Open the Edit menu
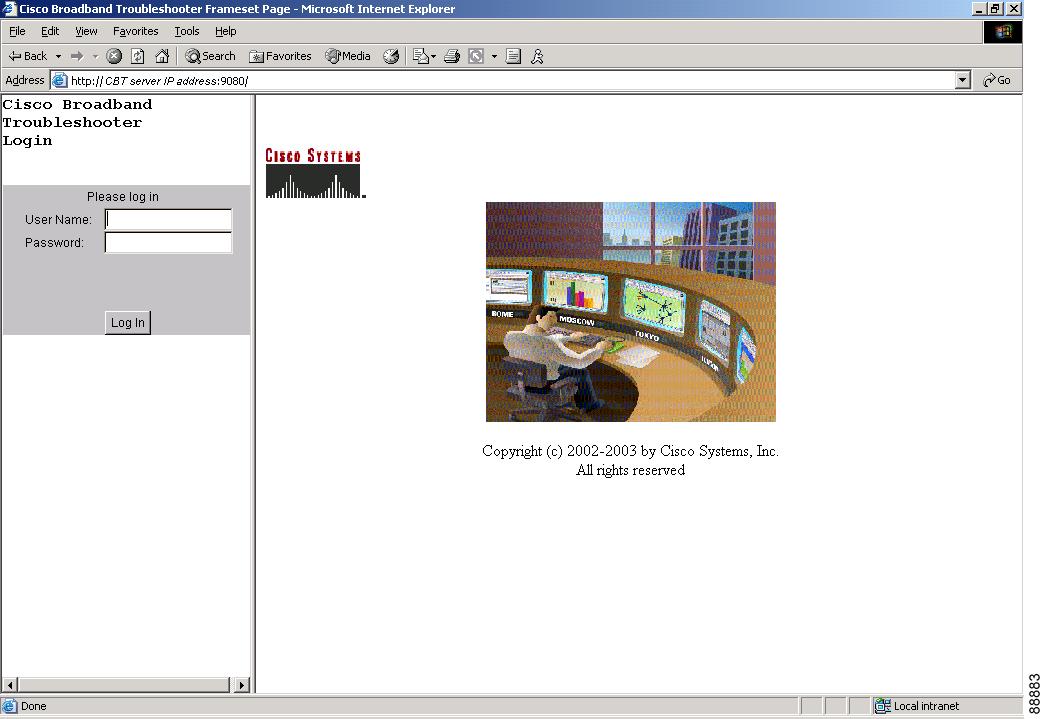Viewport: 1042px width, 719px height. [x=50, y=31]
